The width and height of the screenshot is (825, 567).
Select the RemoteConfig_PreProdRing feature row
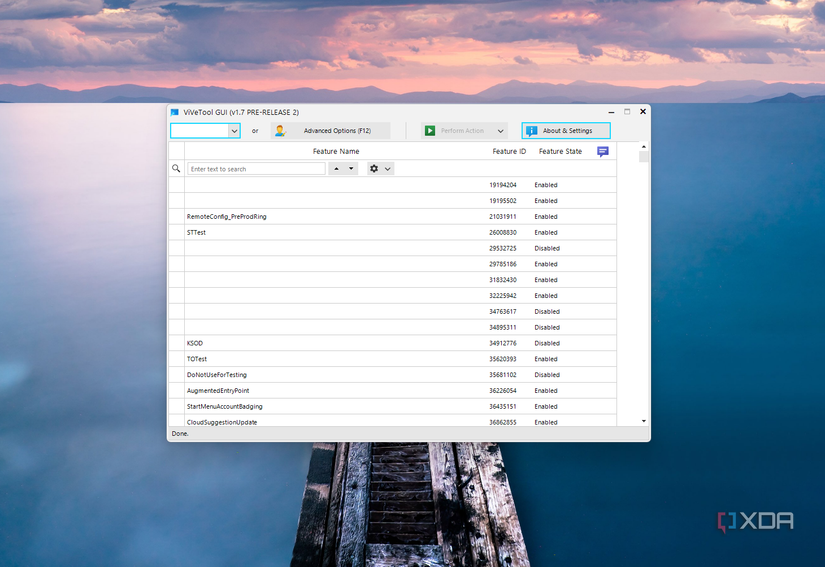(x=227, y=217)
